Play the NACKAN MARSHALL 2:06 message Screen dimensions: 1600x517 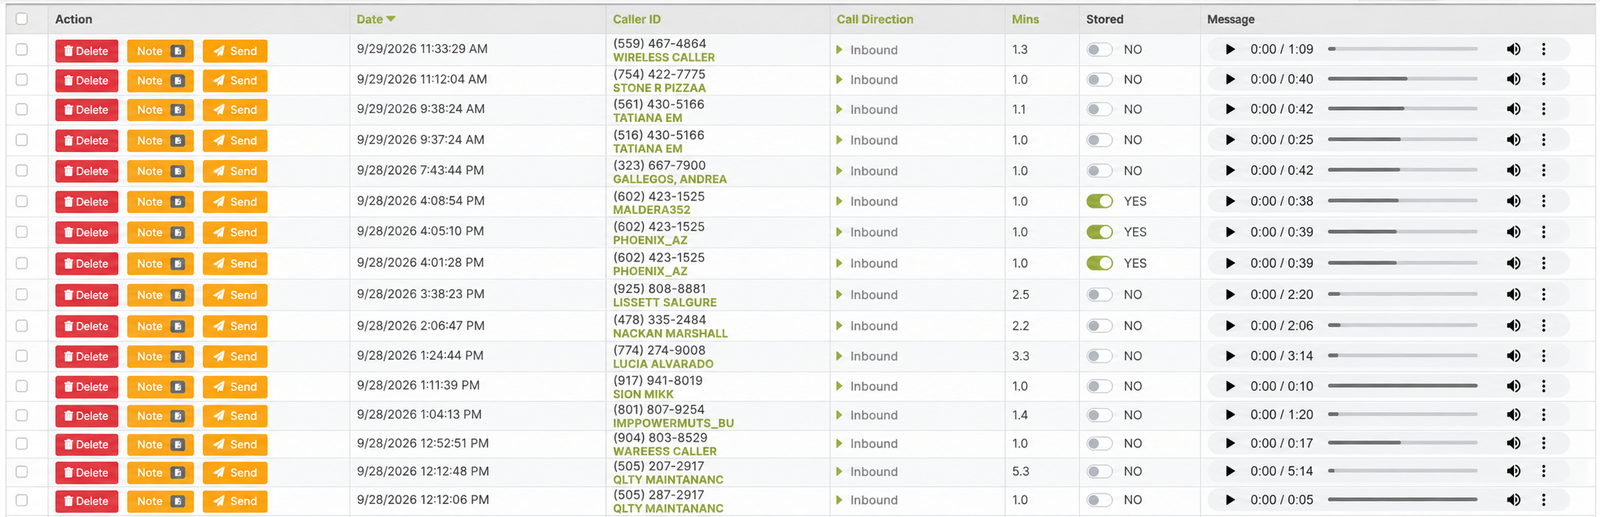pos(1230,325)
